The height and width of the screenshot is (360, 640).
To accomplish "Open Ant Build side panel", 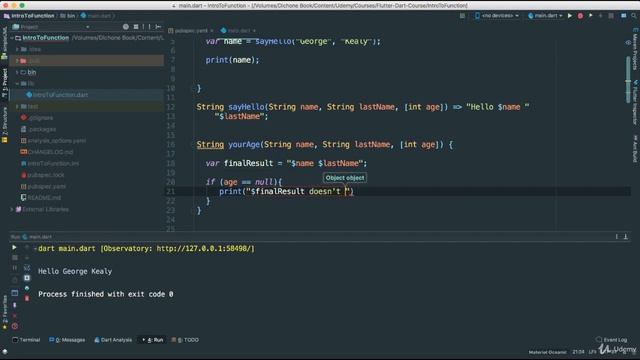I will (x=635, y=149).
